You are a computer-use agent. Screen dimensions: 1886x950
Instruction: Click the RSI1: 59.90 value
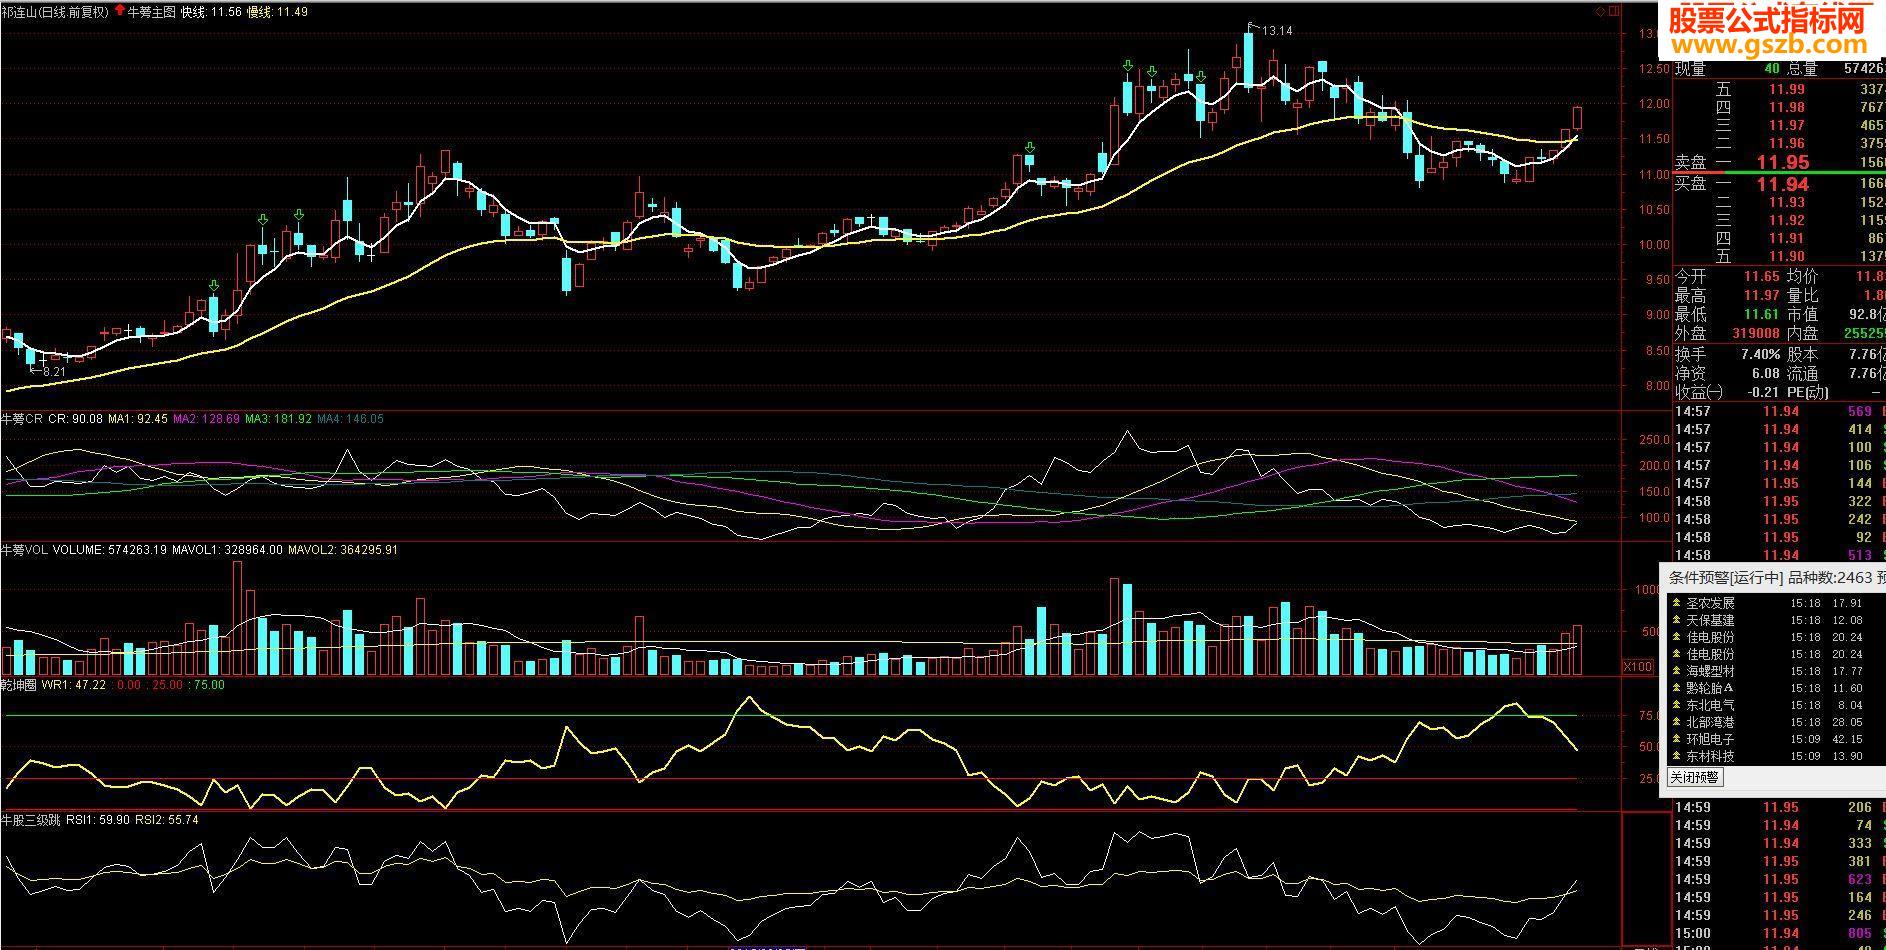(x=98, y=820)
